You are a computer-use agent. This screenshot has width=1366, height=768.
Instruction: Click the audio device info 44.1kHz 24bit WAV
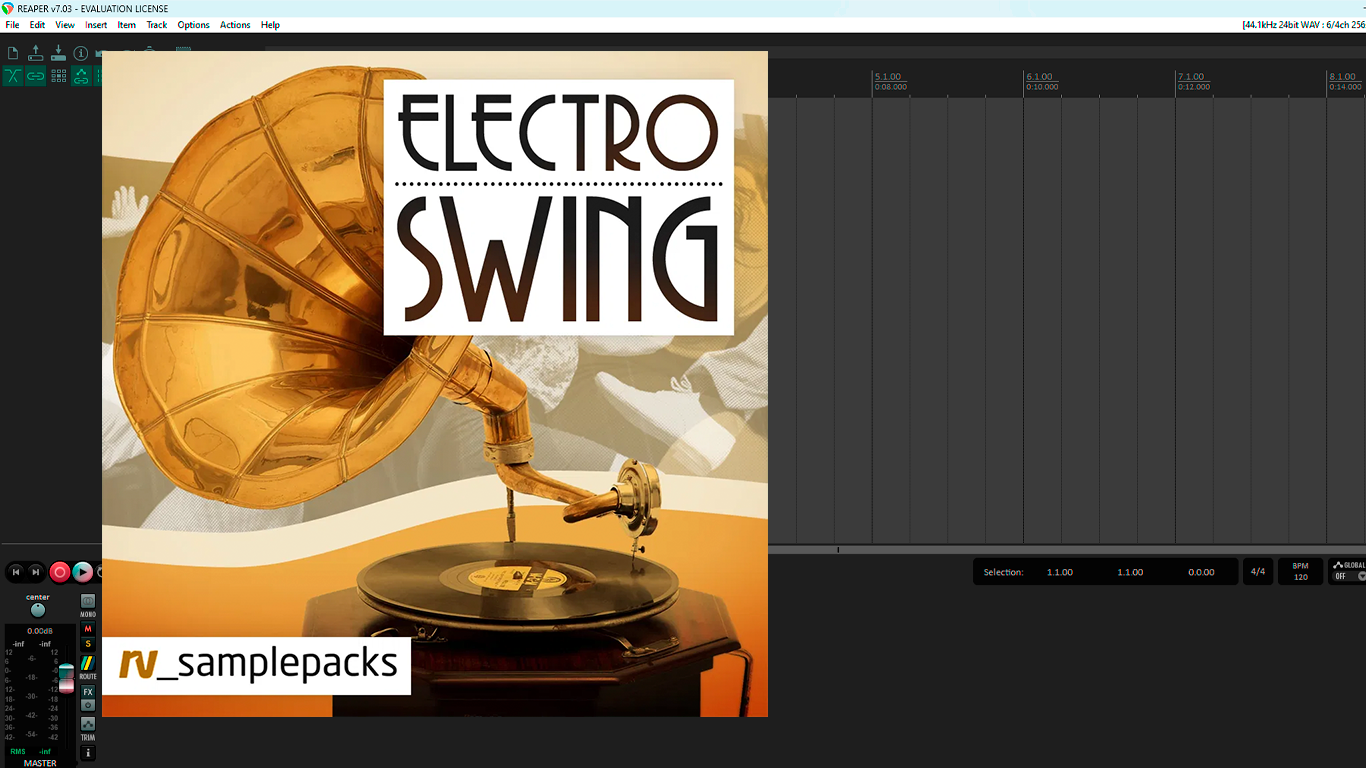pos(1303,25)
